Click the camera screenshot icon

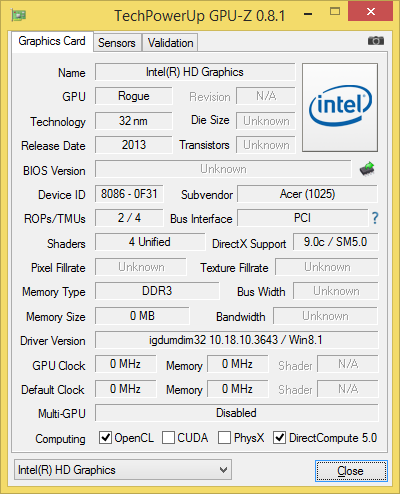376,41
